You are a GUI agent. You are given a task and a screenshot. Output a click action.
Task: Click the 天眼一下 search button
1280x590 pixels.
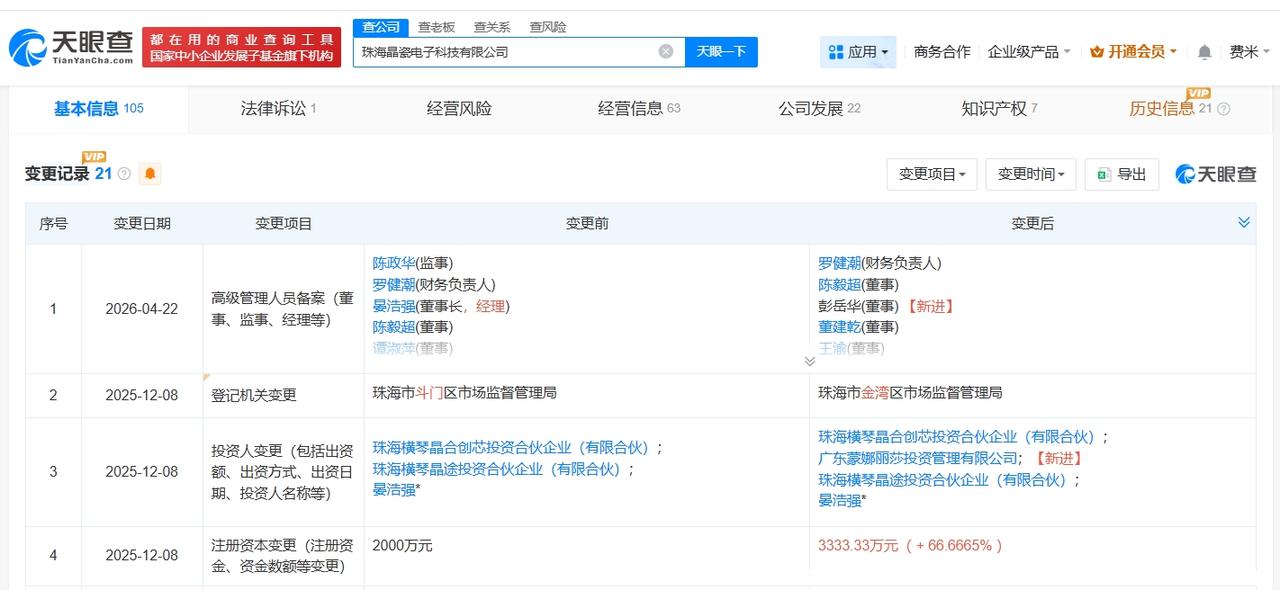[721, 52]
